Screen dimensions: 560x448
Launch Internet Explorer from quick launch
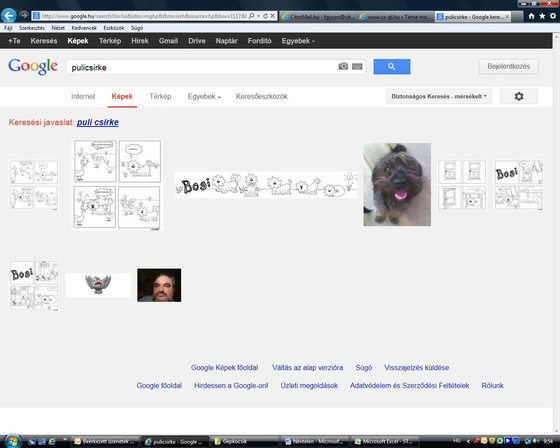click(52, 442)
